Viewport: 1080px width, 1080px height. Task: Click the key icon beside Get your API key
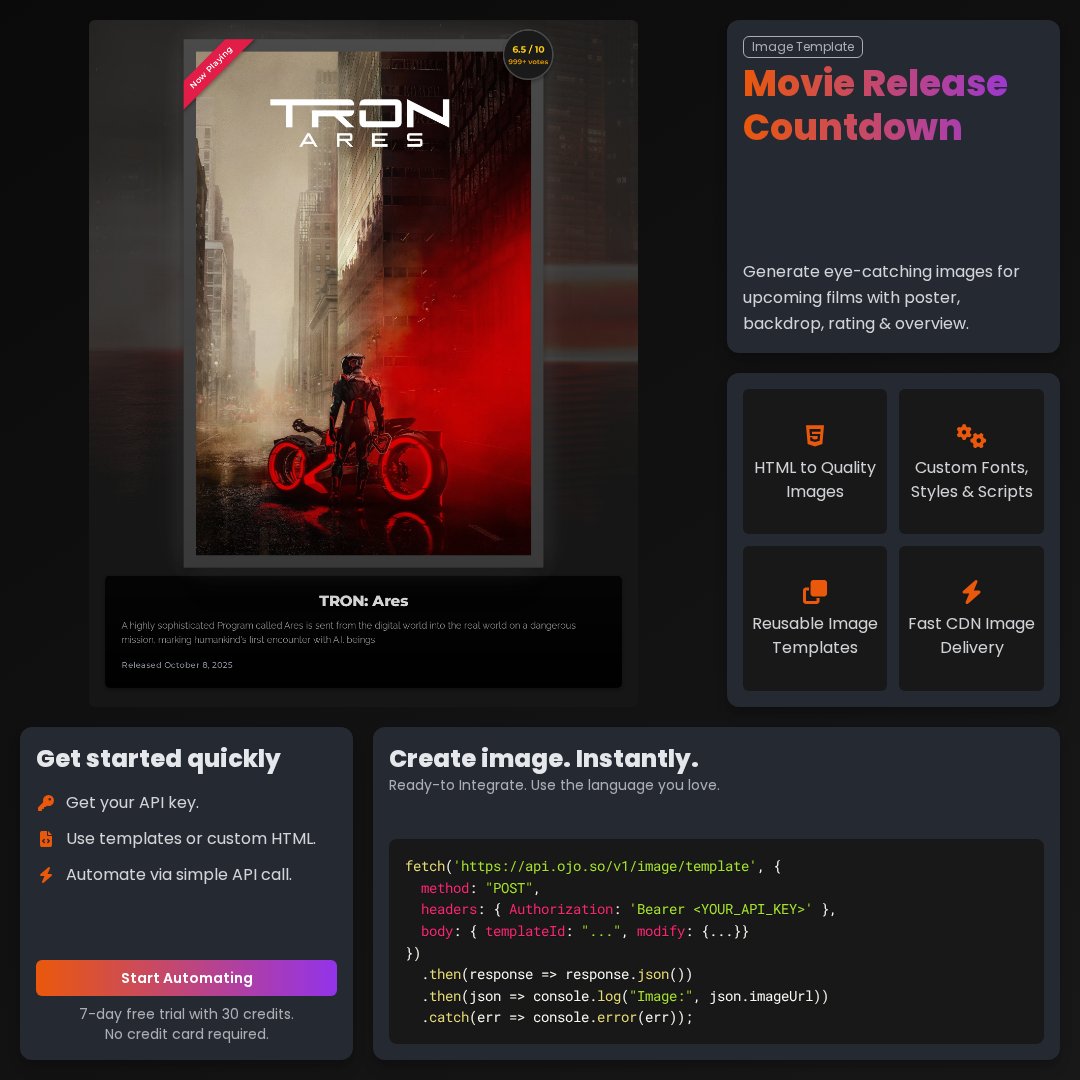click(46, 802)
